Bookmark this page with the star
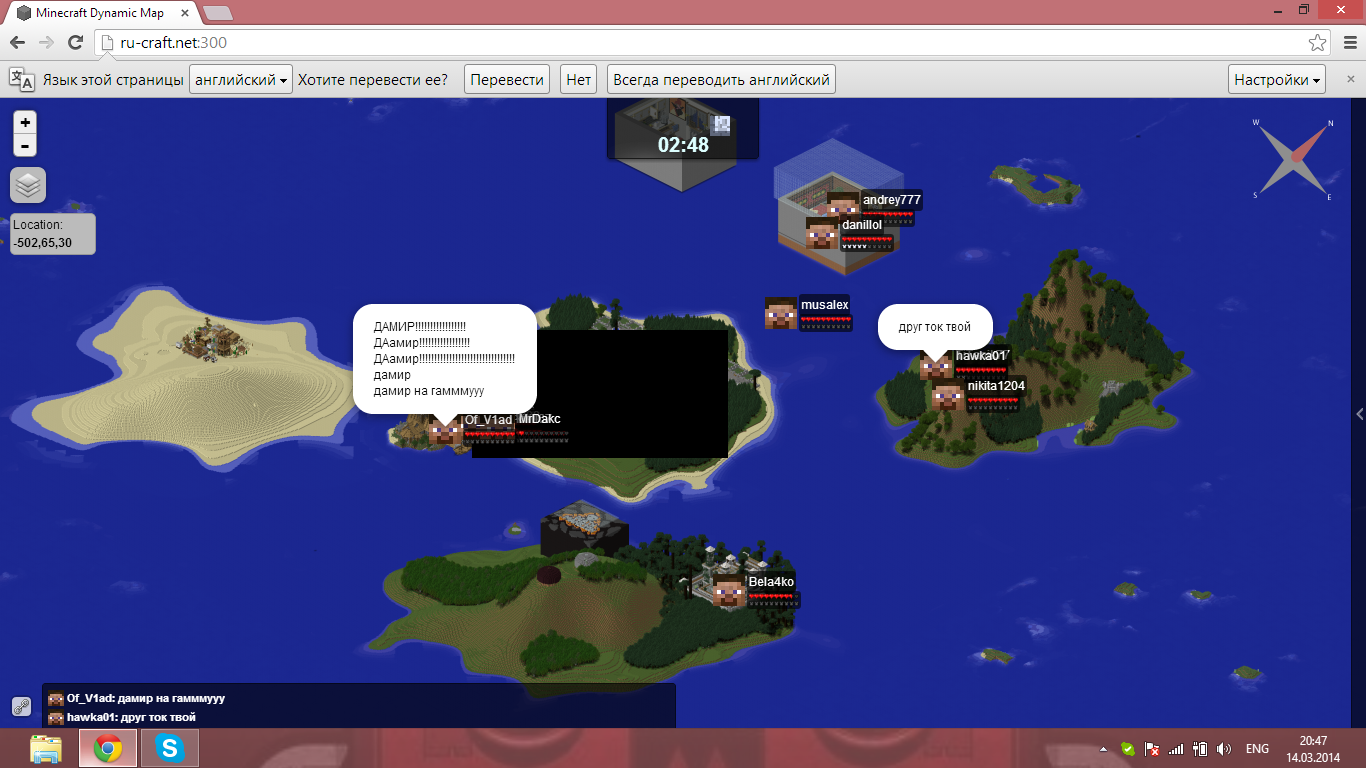Image resolution: width=1366 pixels, height=768 pixels. tap(1318, 43)
